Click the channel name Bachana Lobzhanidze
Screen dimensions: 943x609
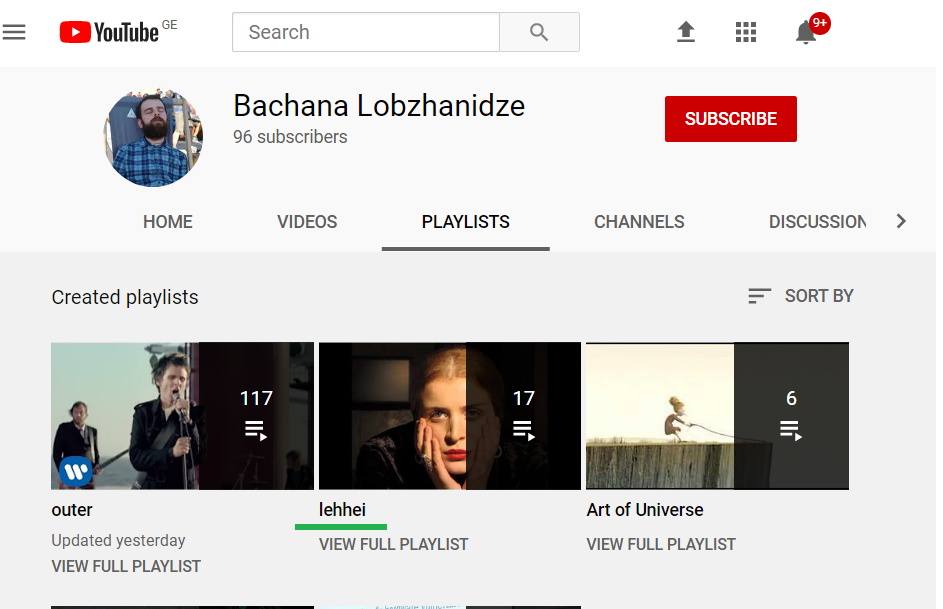coord(379,106)
